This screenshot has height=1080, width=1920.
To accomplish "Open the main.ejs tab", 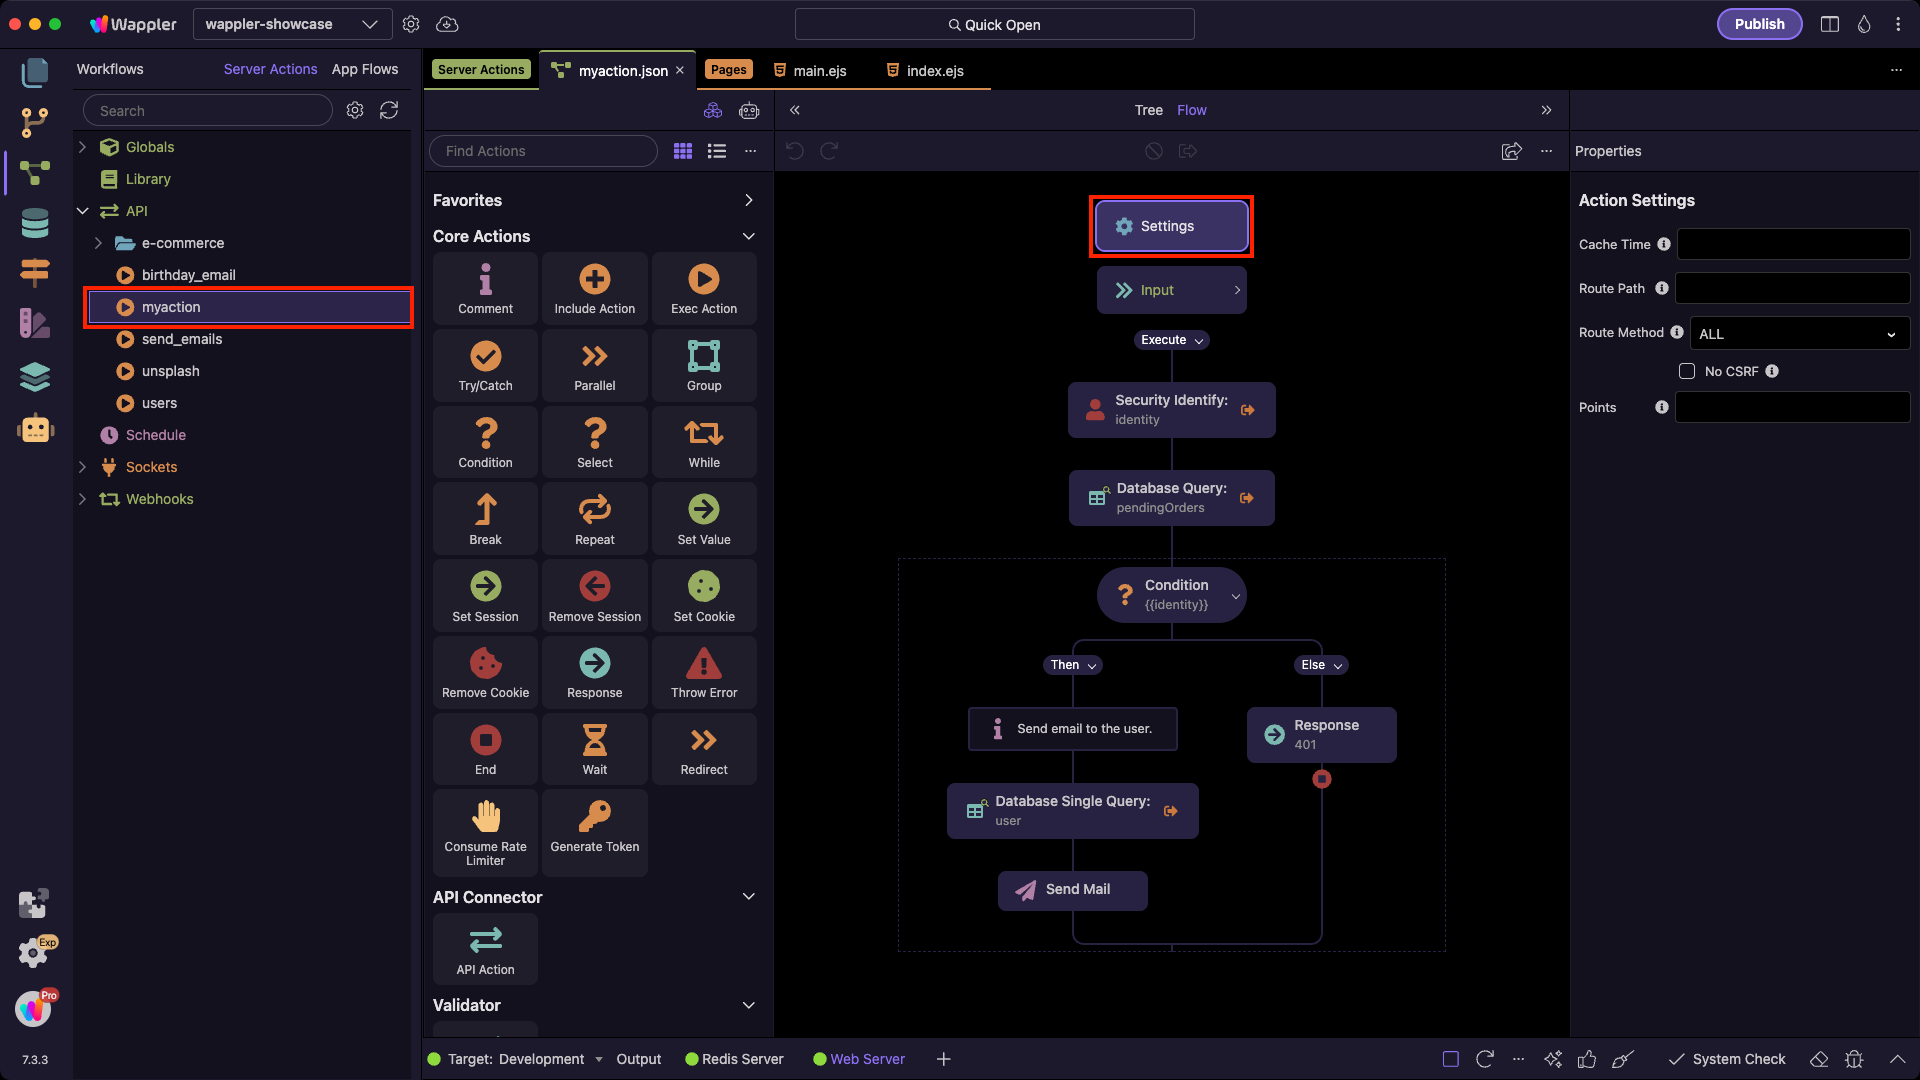I will (819, 70).
